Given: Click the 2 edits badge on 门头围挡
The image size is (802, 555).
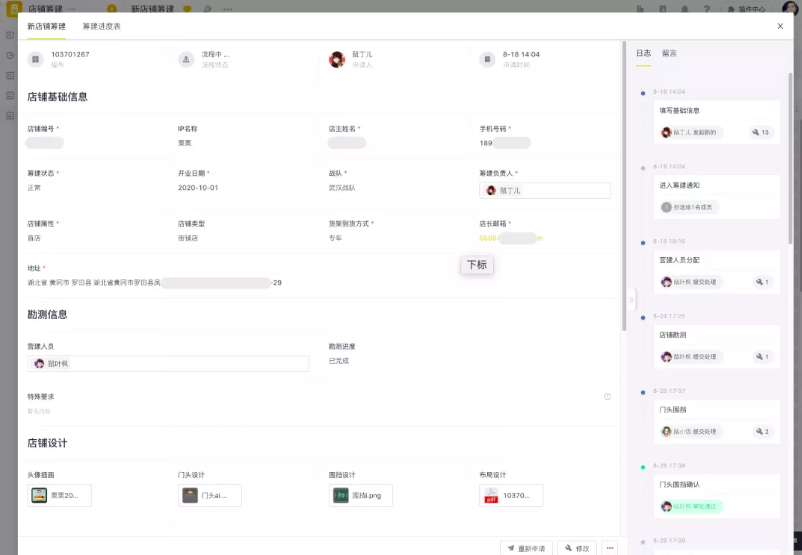Looking at the screenshot, I should 762,431.
